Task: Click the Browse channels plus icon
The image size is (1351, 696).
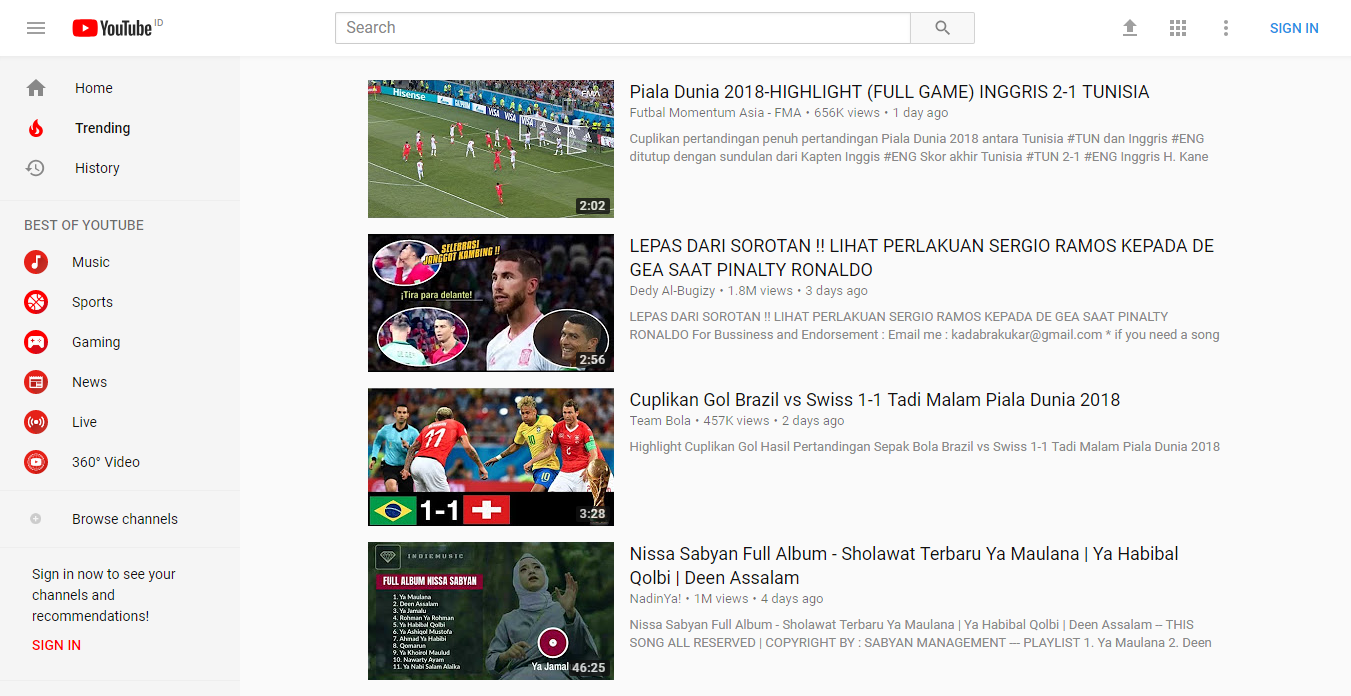Action: (x=36, y=519)
